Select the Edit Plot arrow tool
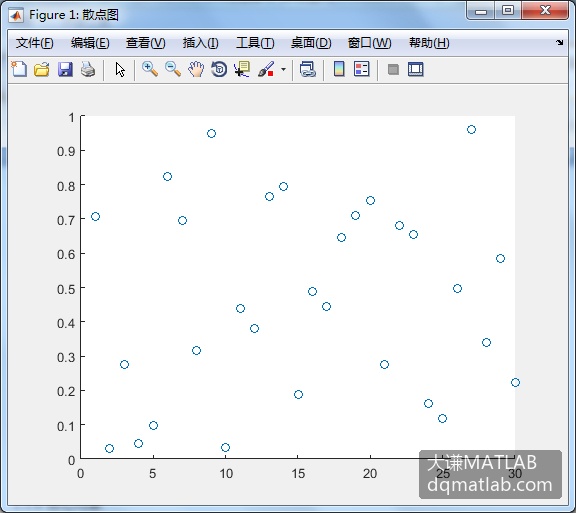 click(120, 69)
